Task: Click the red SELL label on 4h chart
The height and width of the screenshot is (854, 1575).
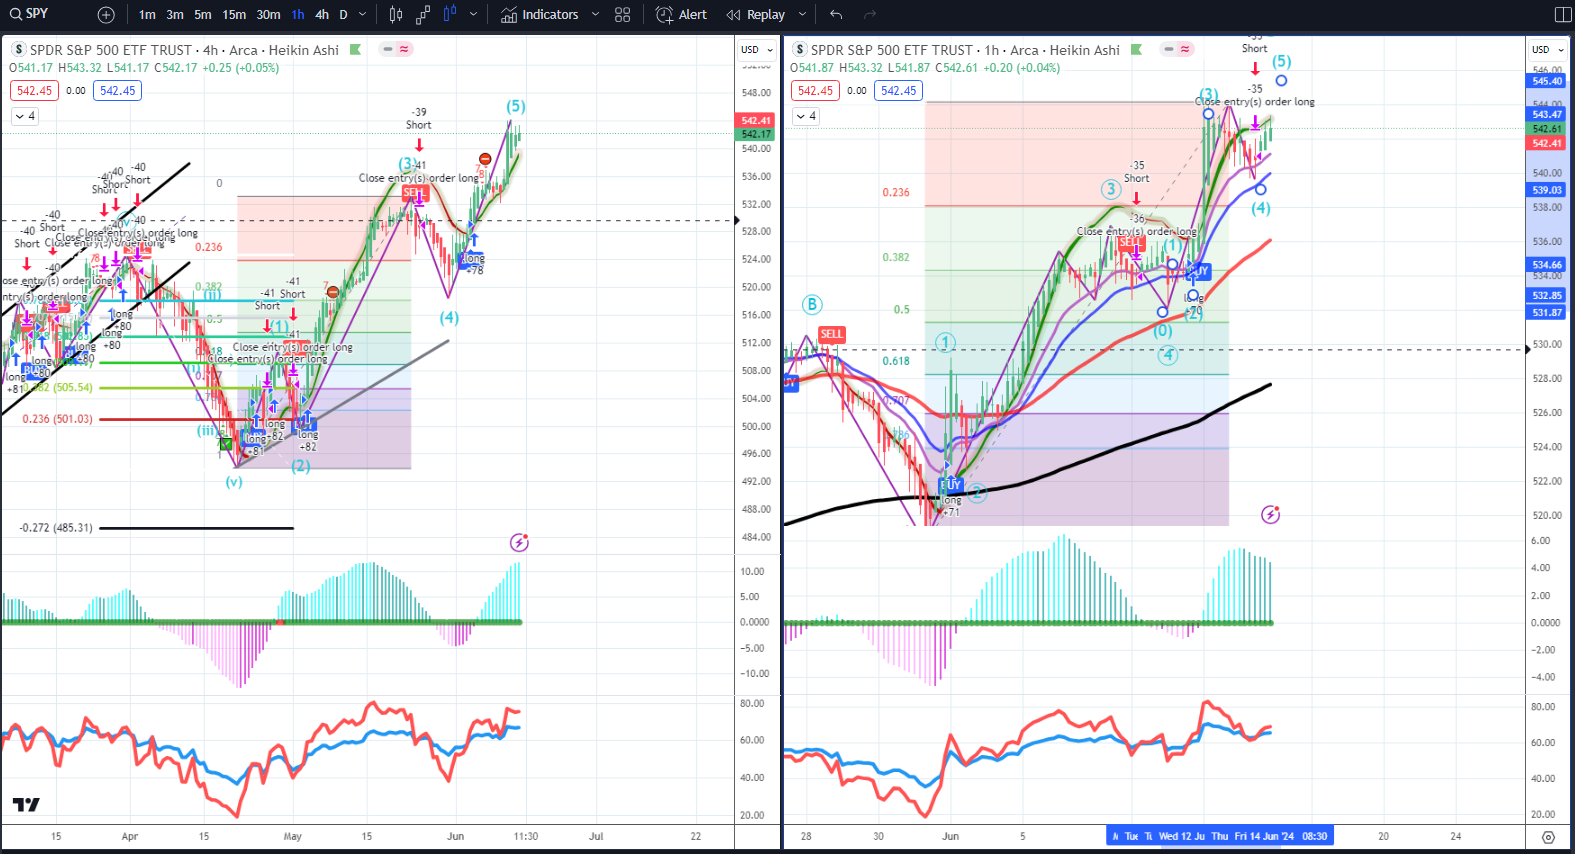Action: pos(414,193)
